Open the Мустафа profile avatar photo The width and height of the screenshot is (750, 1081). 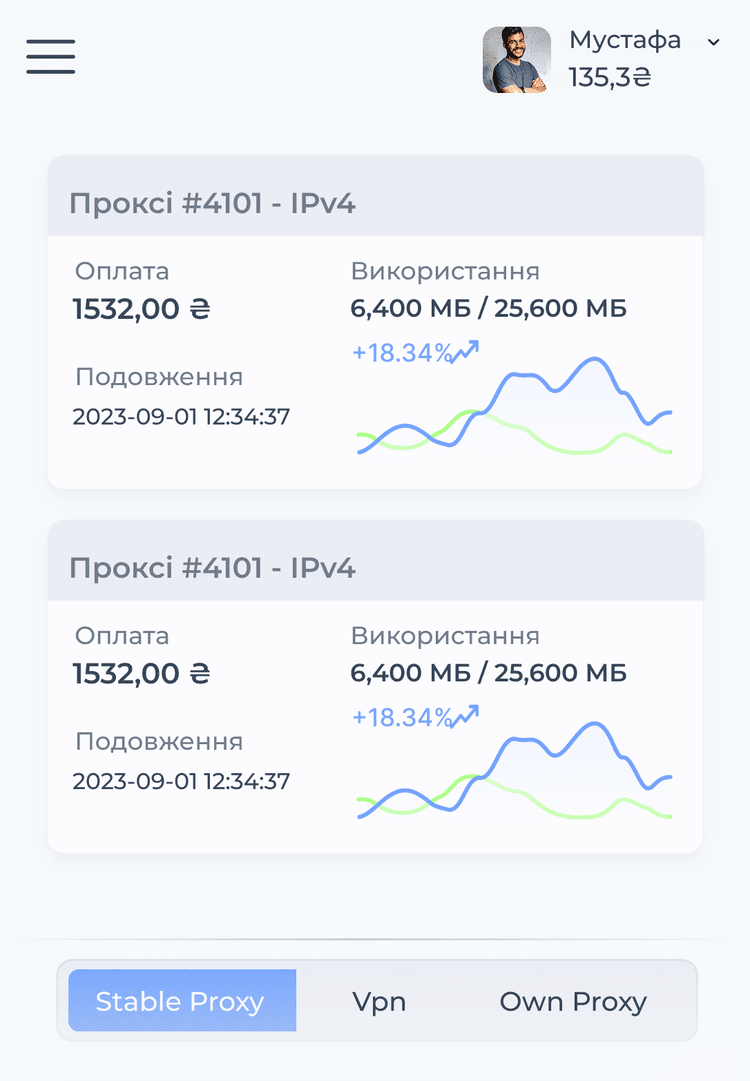coord(517,60)
